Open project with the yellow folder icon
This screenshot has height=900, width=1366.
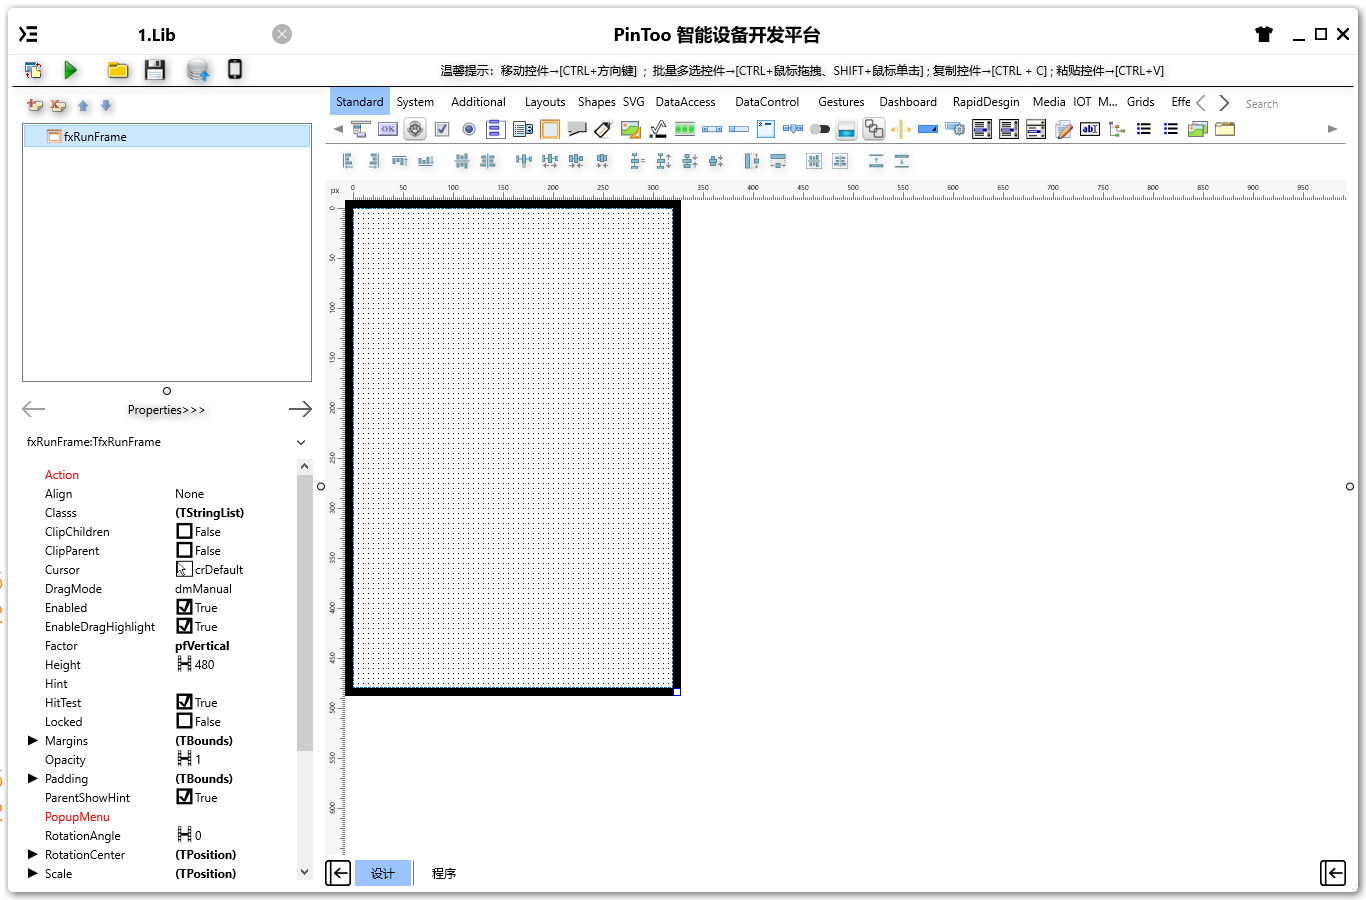pyautogui.click(x=118, y=70)
